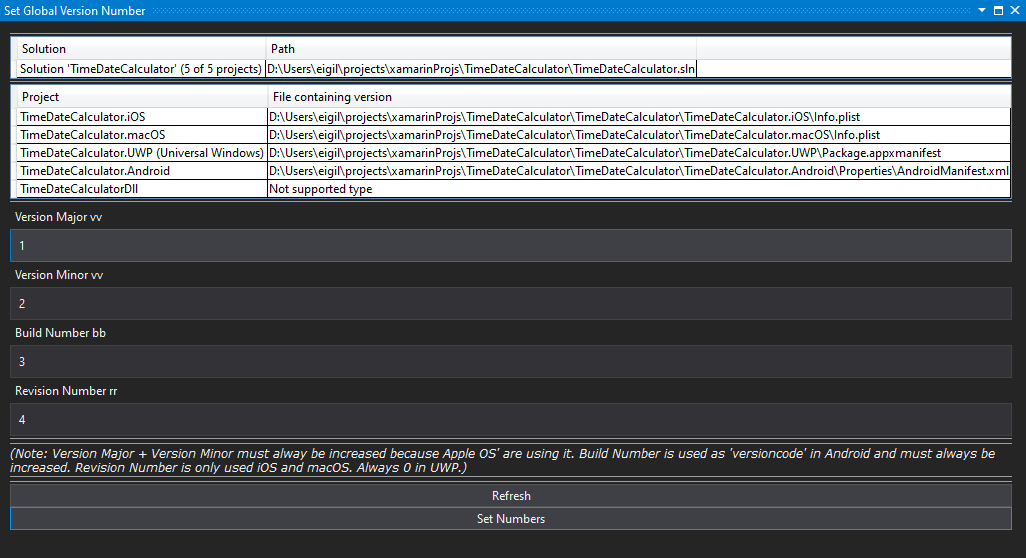
Task: Click the 'Not supported type' cell
Action: click(x=320, y=189)
